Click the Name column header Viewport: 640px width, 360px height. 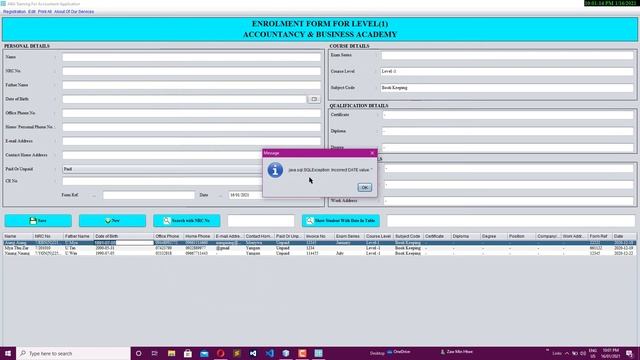click(x=18, y=236)
